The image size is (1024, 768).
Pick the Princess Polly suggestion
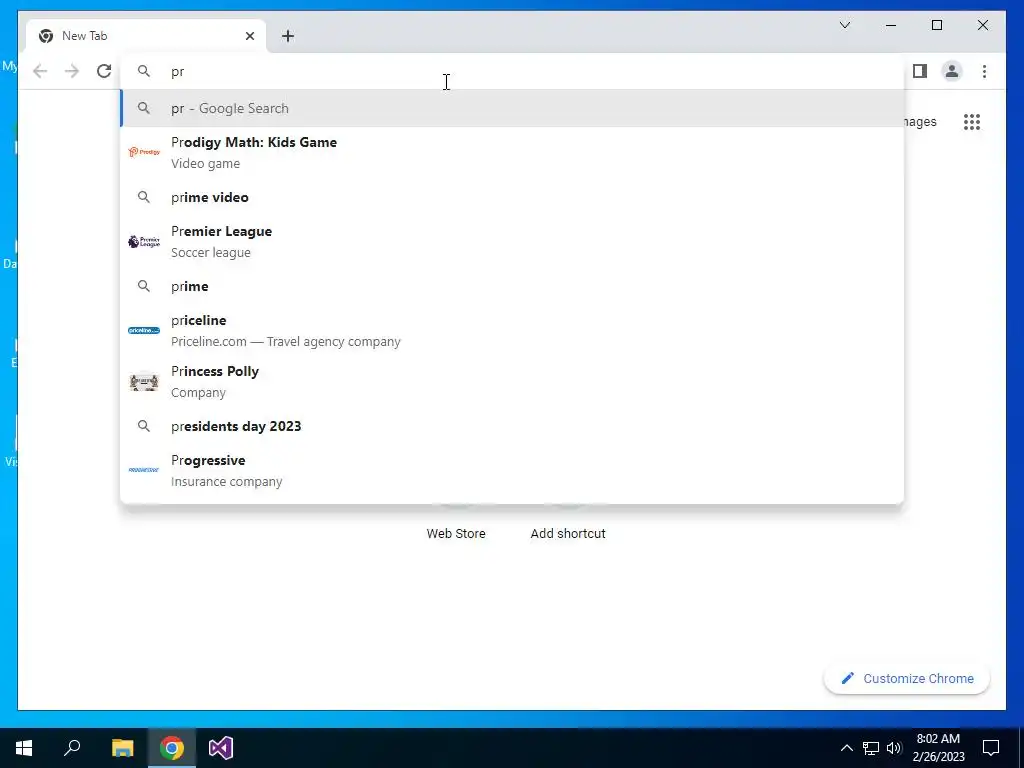click(x=512, y=381)
